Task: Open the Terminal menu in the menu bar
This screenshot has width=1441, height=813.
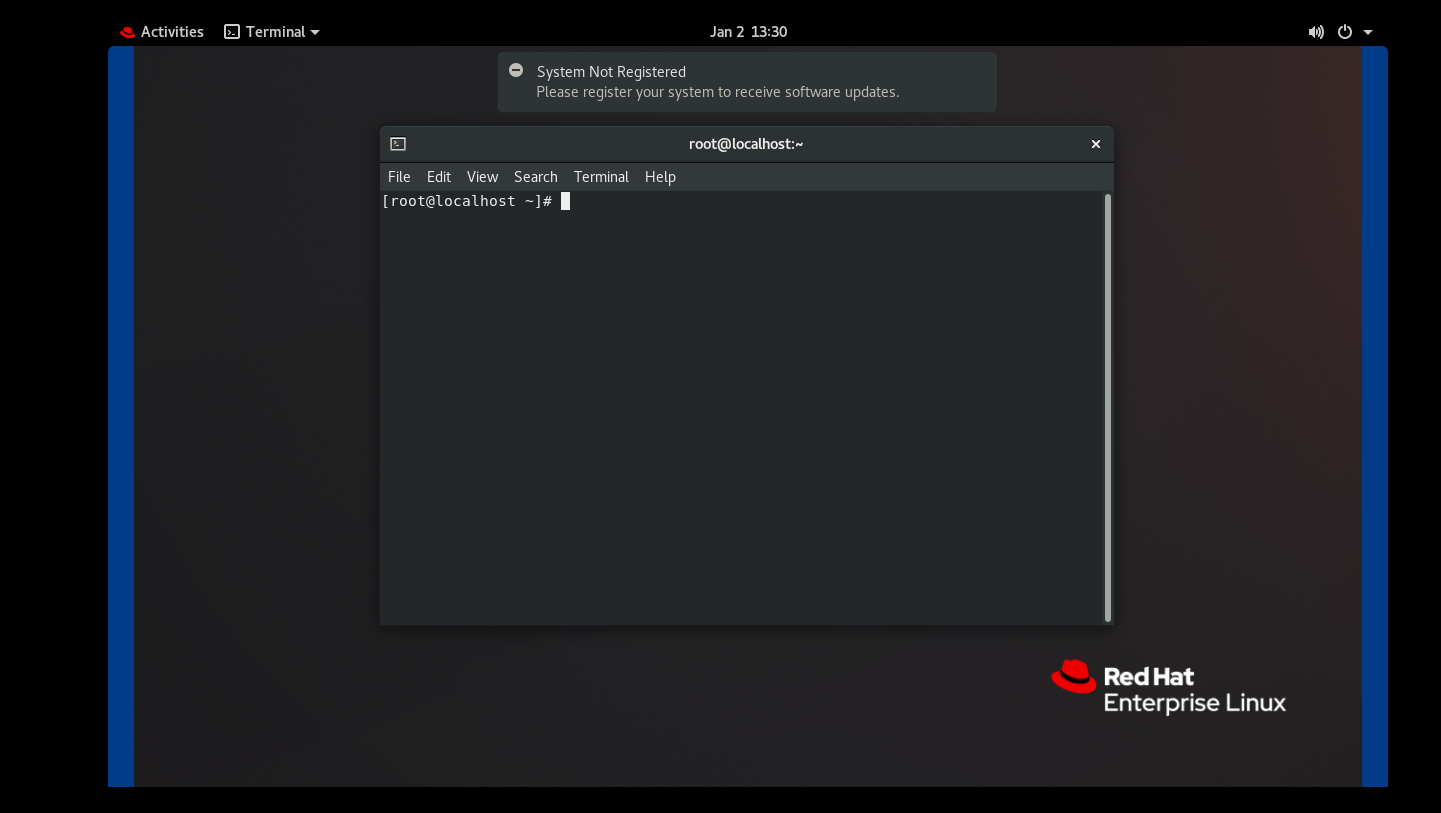Action: click(601, 176)
